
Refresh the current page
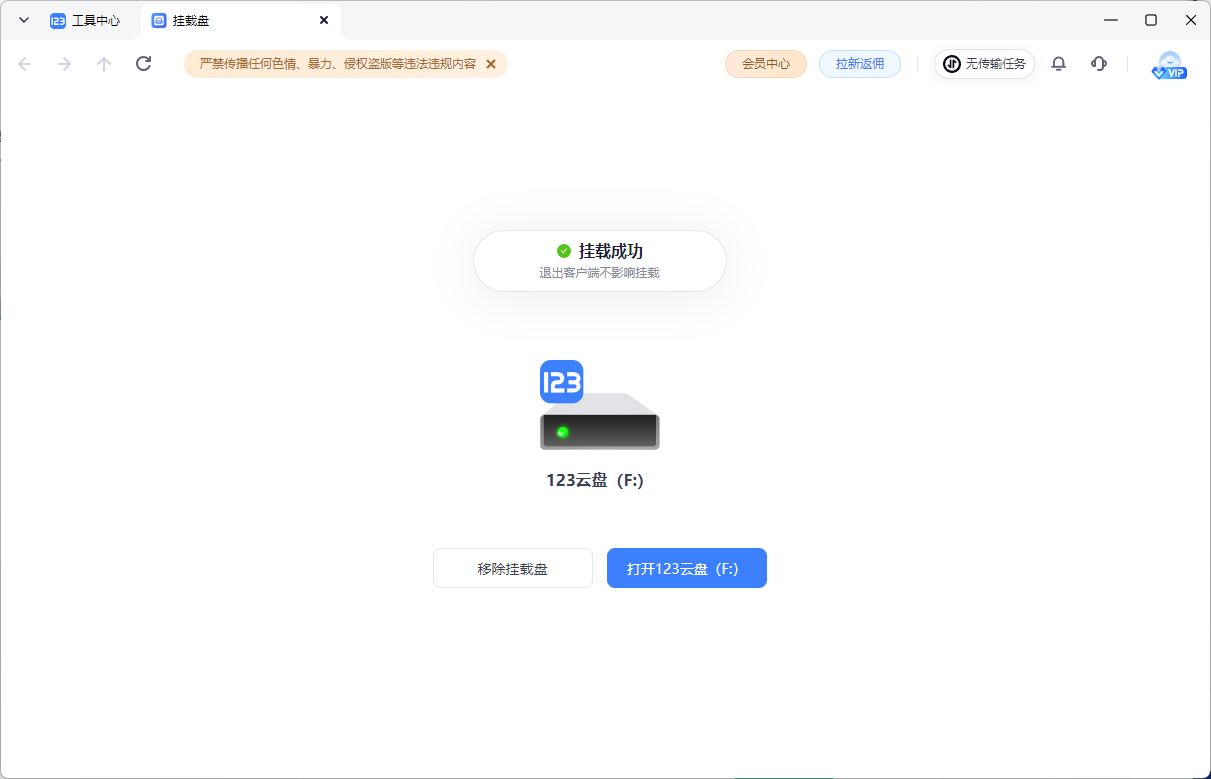143,63
